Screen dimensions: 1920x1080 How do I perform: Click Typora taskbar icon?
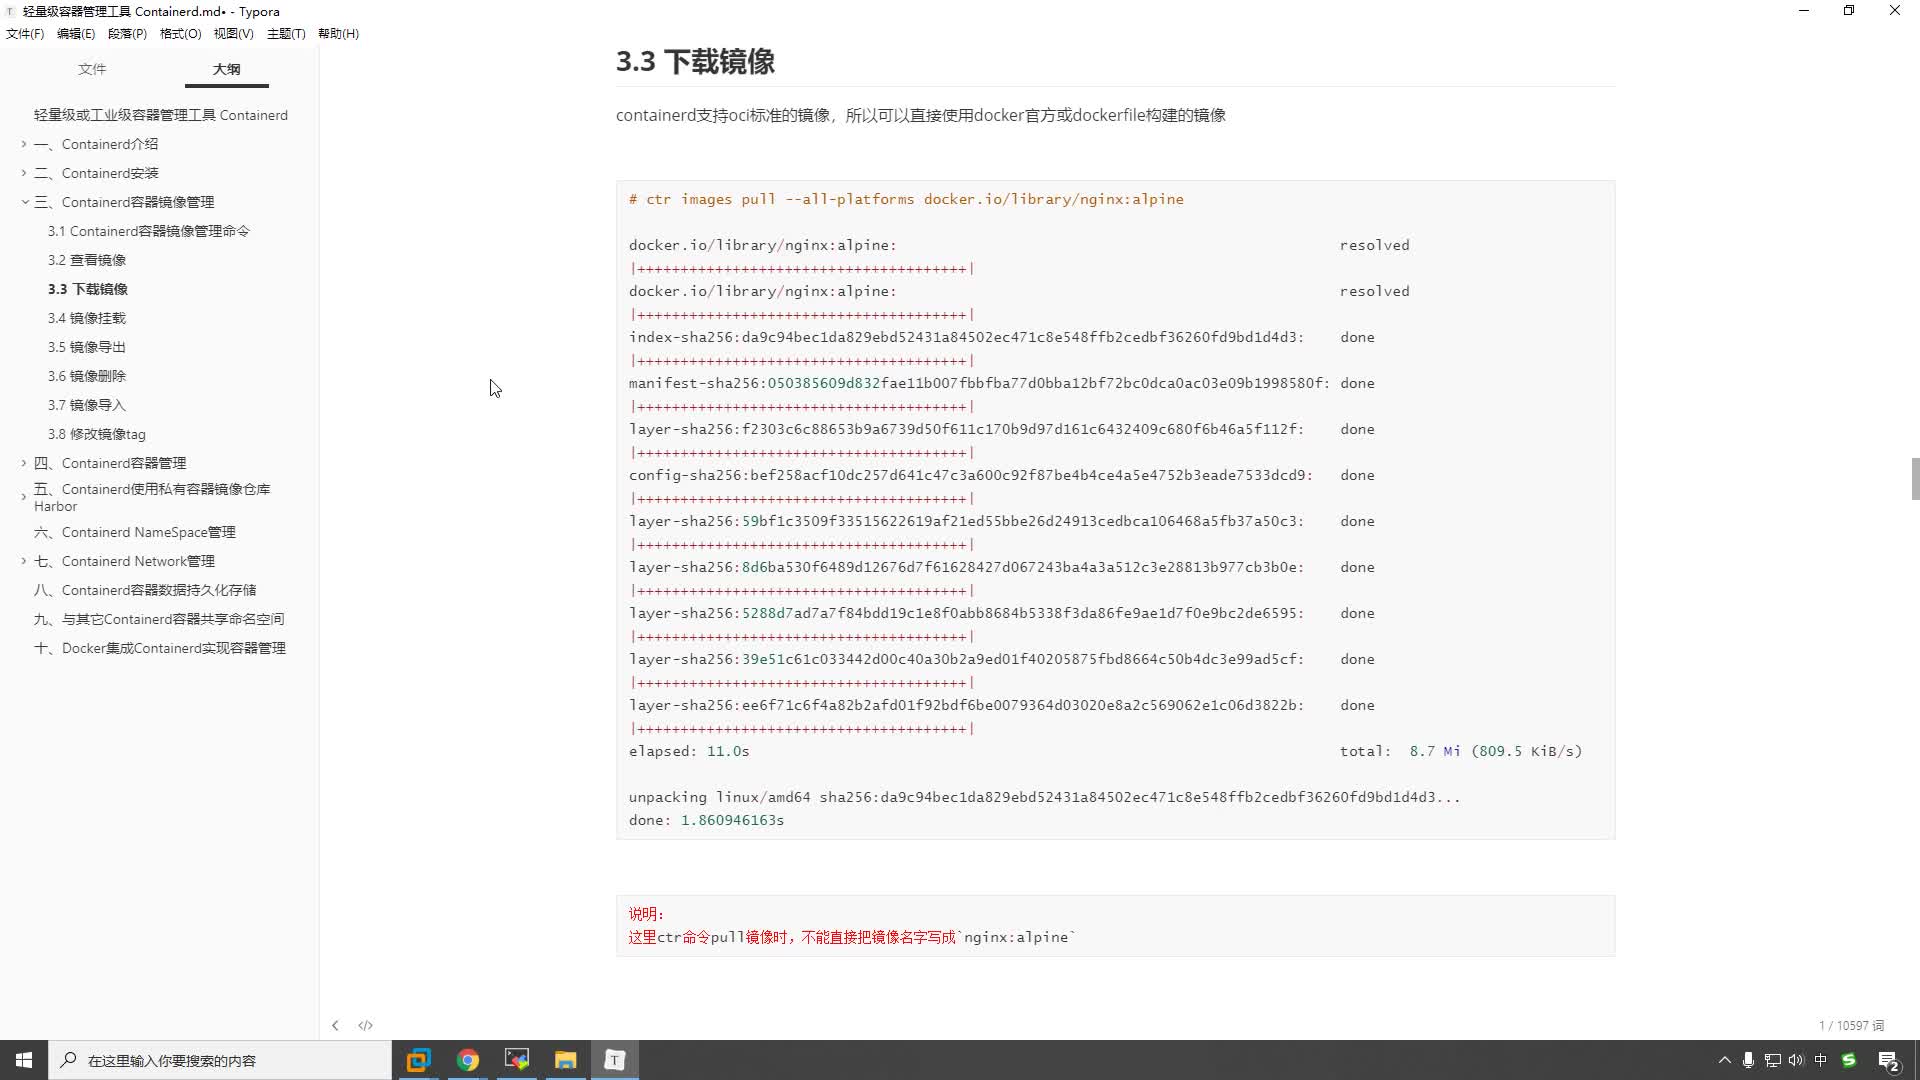pyautogui.click(x=616, y=1060)
